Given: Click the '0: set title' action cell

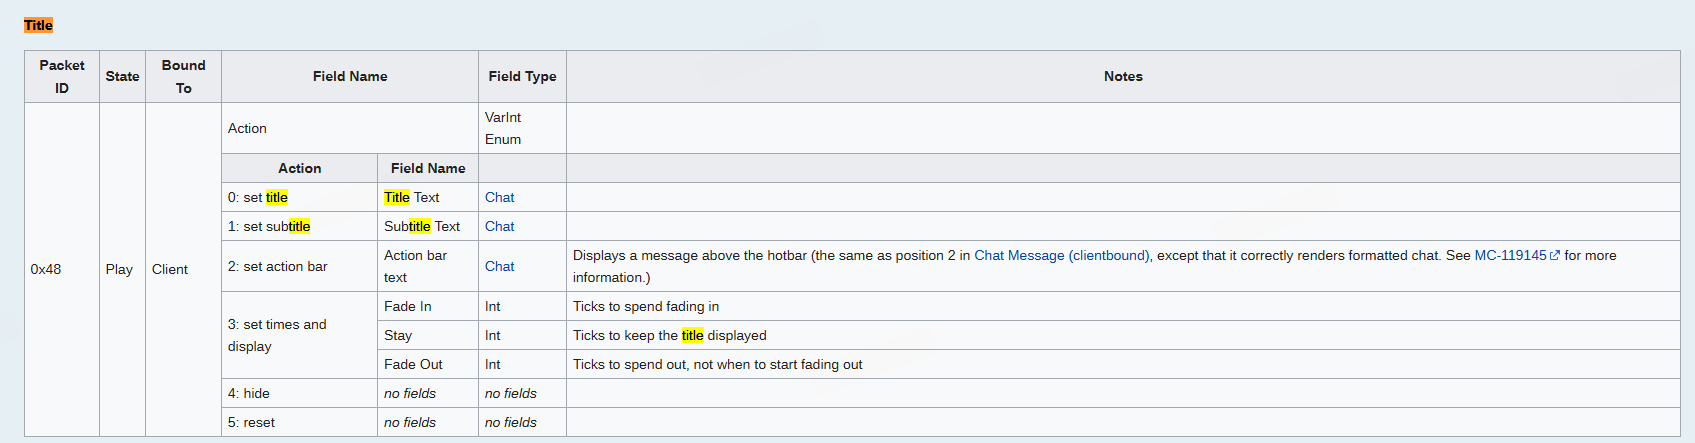Looking at the screenshot, I should tap(258, 197).
